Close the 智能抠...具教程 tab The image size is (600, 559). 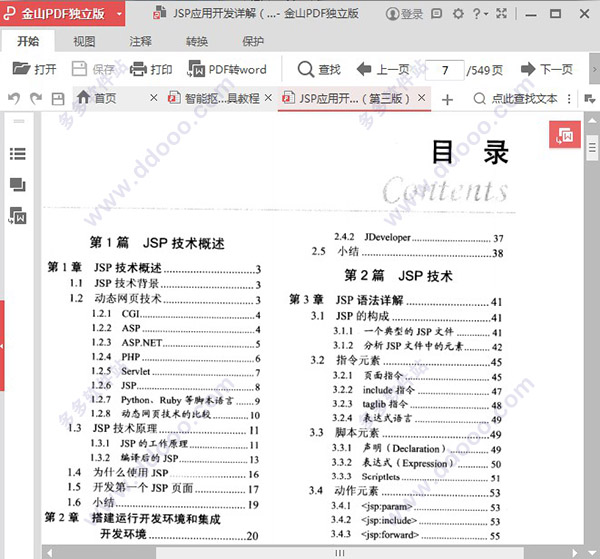point(268,98)
